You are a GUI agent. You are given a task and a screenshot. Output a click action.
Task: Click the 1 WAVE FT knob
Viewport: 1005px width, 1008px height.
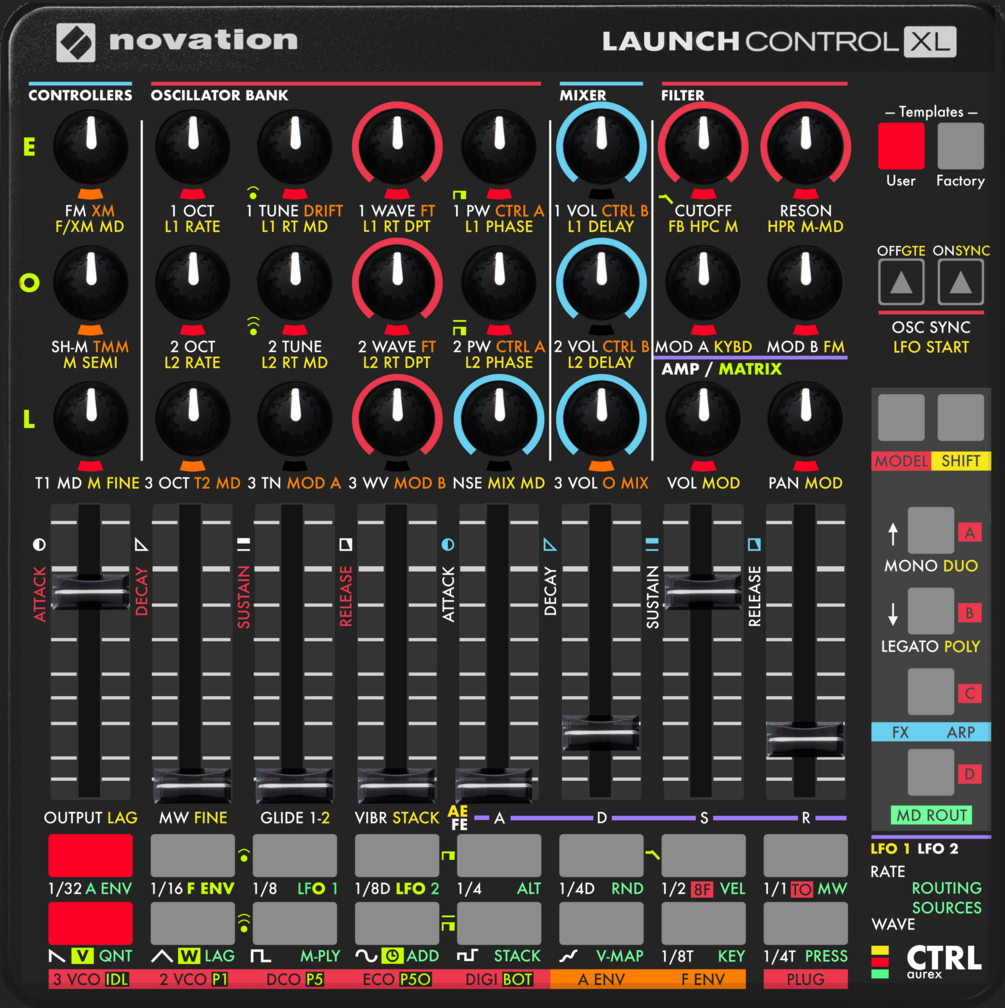[397, 147]
